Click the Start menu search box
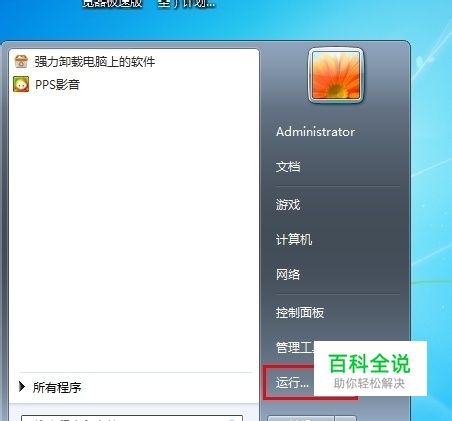This screenshot has width=452, height=421. [132, 418]
